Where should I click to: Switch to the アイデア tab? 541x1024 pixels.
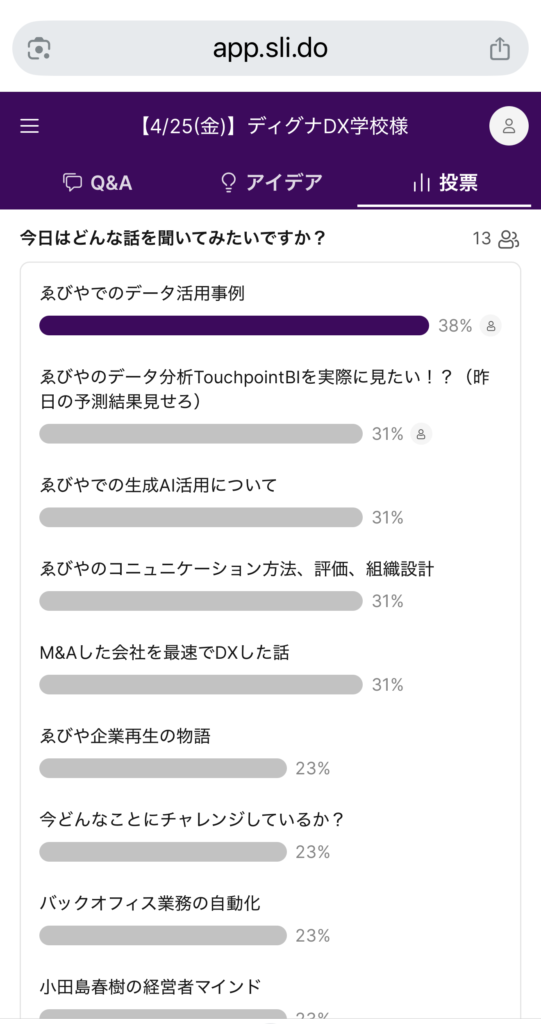[x=270, y=183]
